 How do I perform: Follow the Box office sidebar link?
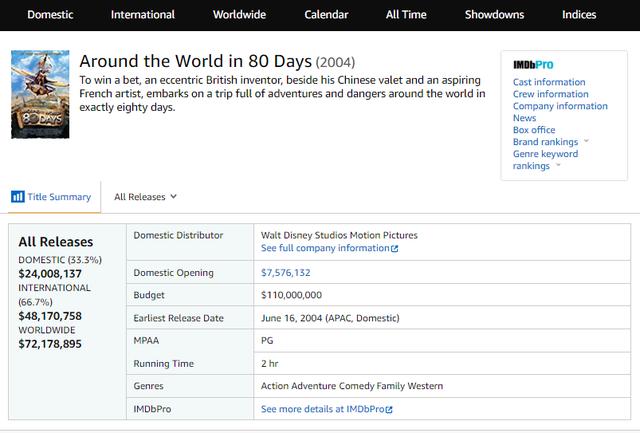click(534, 130)
